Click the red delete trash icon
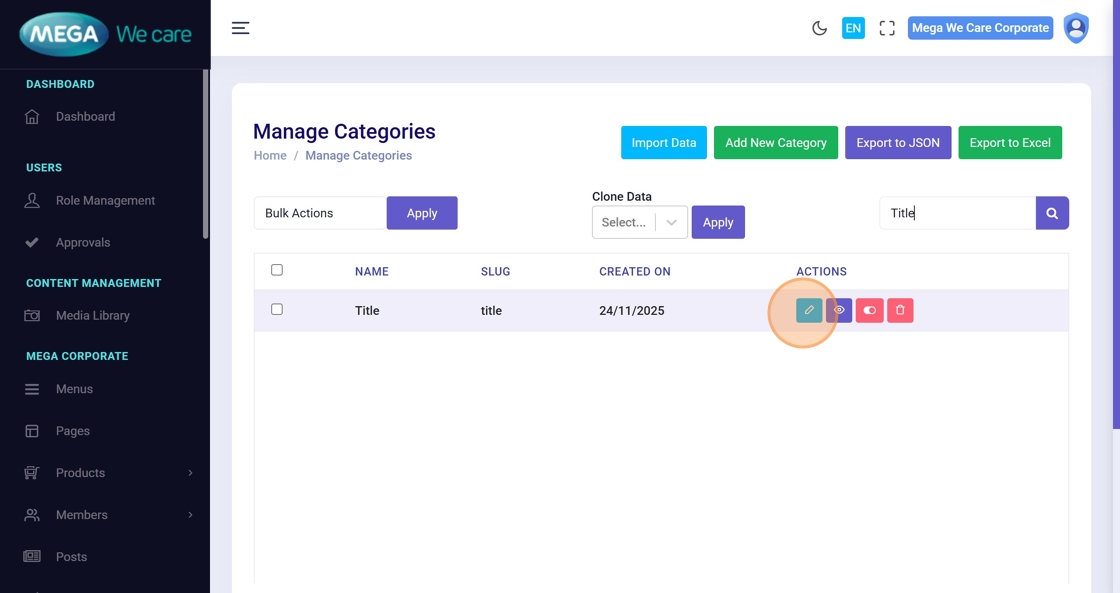This screenshot has width=1120, height=593. pos(900,310)
